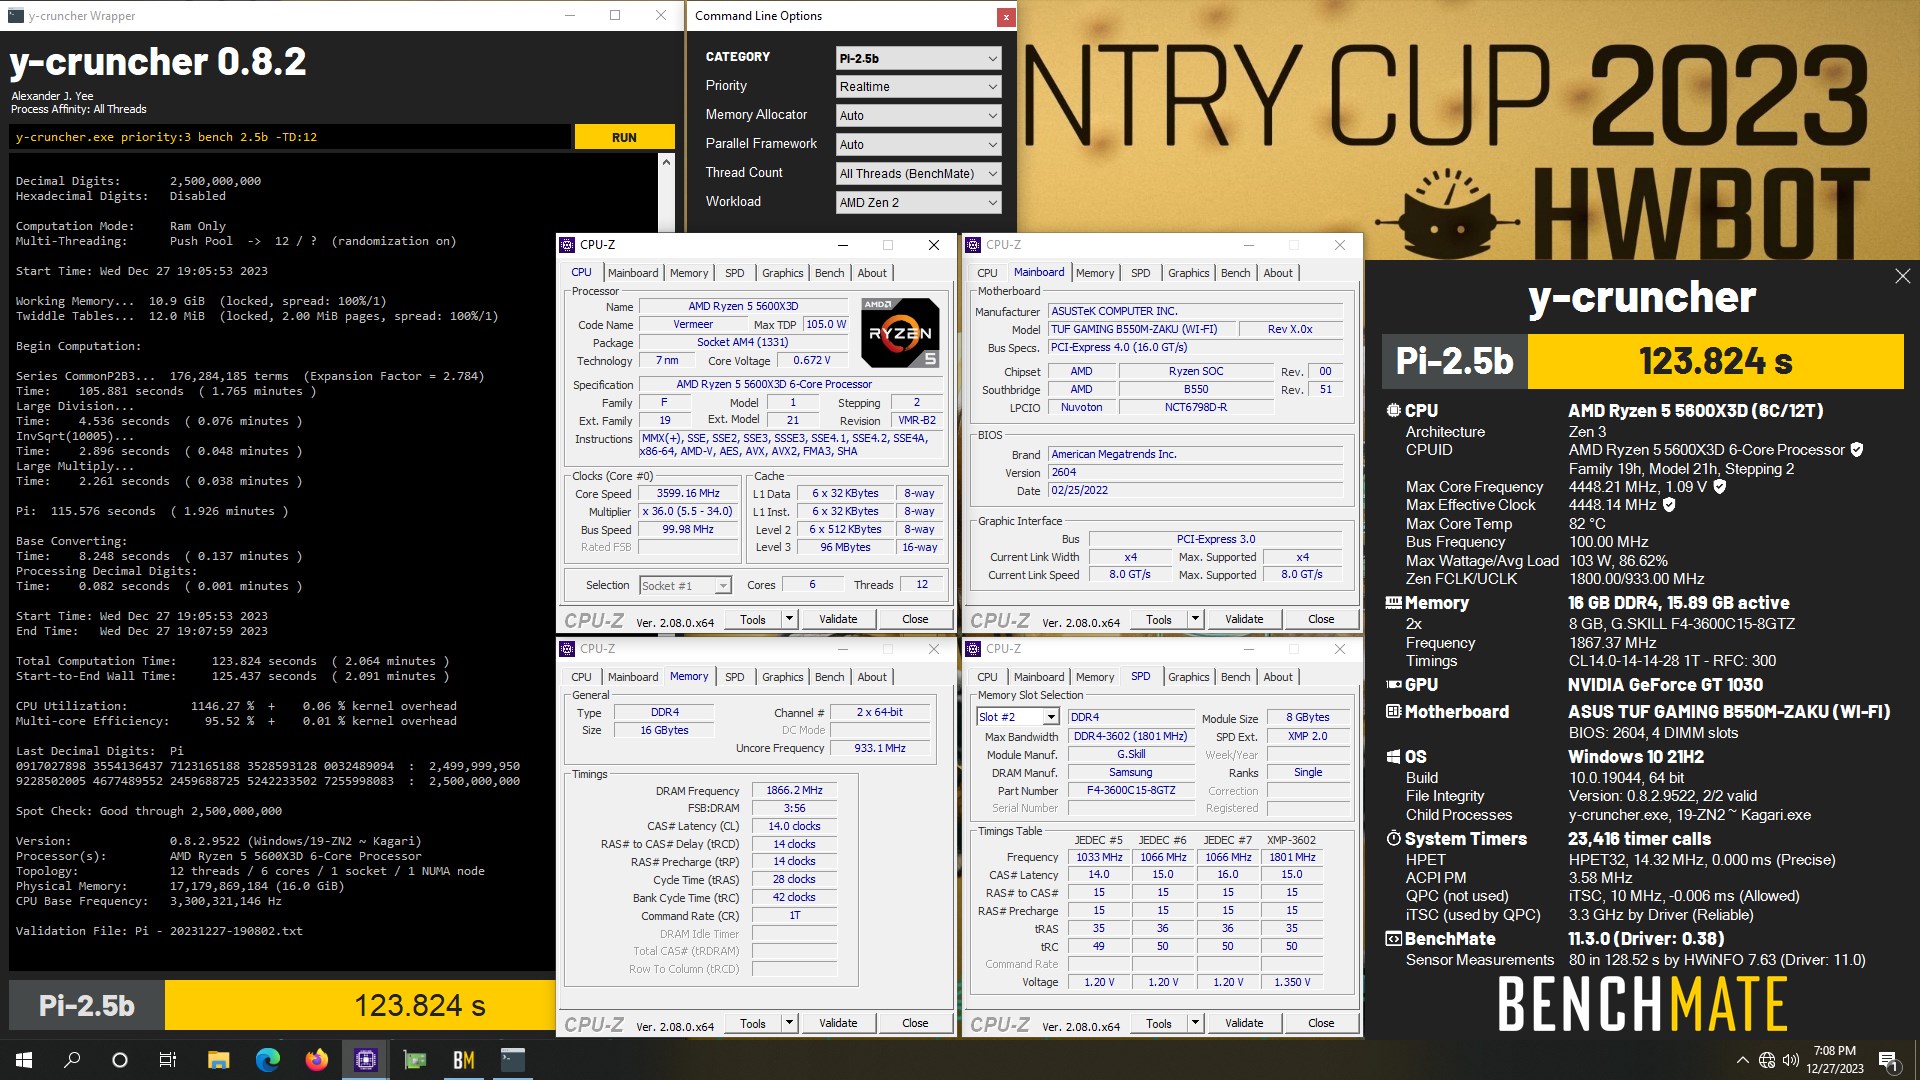Click Tools button in CPU-Z Memory window
The height and width of the screenshot is (1080, 1920).
tap(752, 1023)
